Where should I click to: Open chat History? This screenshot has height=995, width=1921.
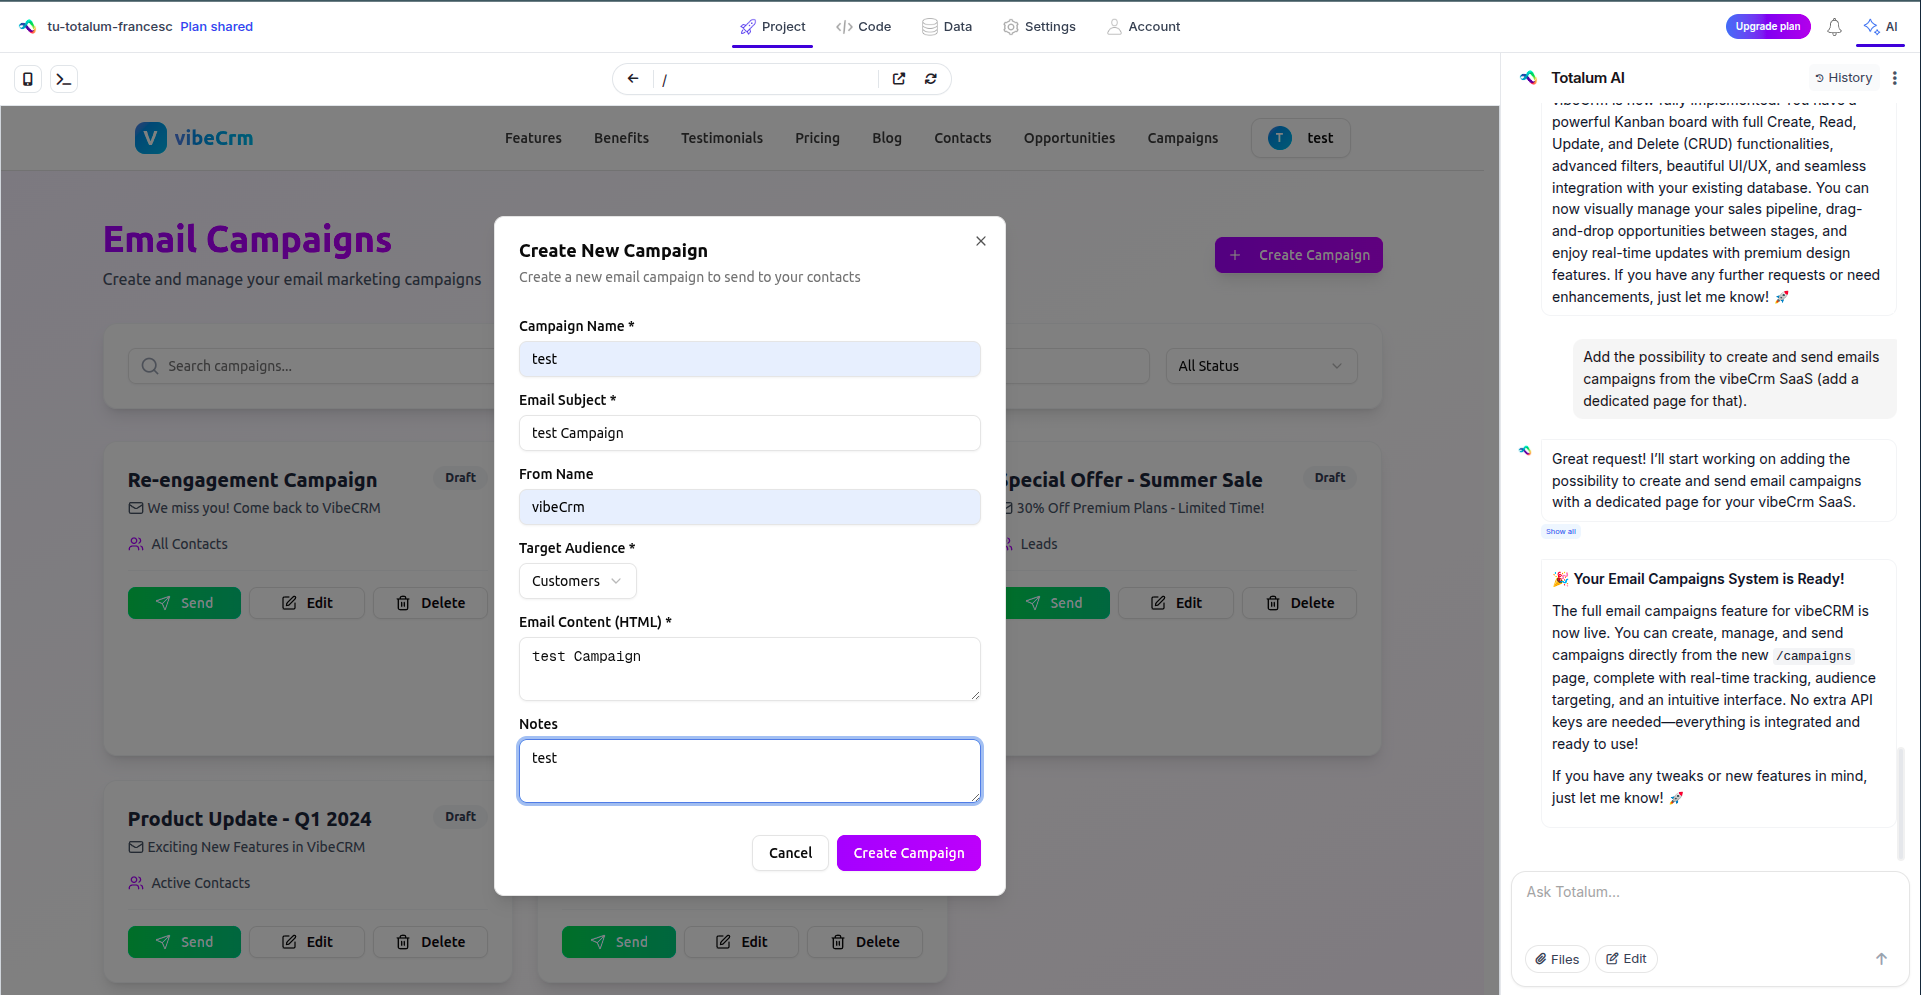point(1843,78)
